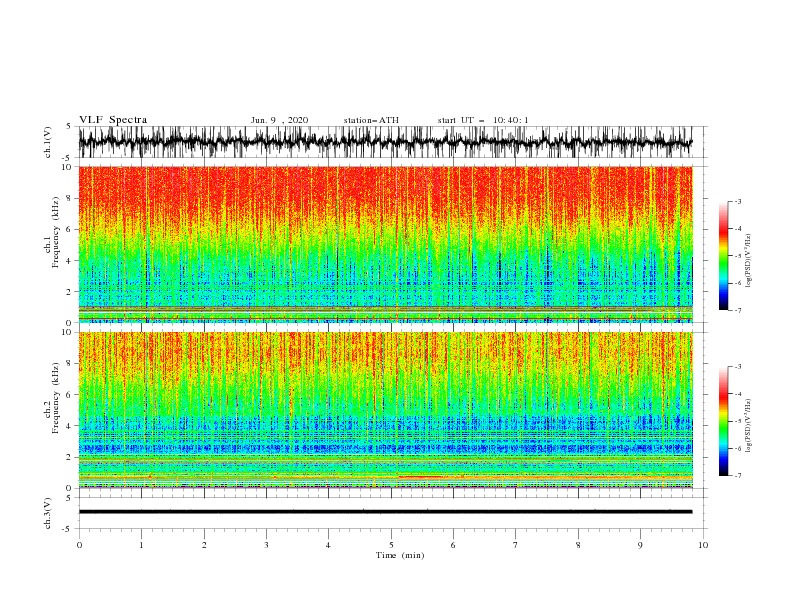Click time axis tick label "9"
This screenshot has width=792, height=612.
click(x=640, y=545)
